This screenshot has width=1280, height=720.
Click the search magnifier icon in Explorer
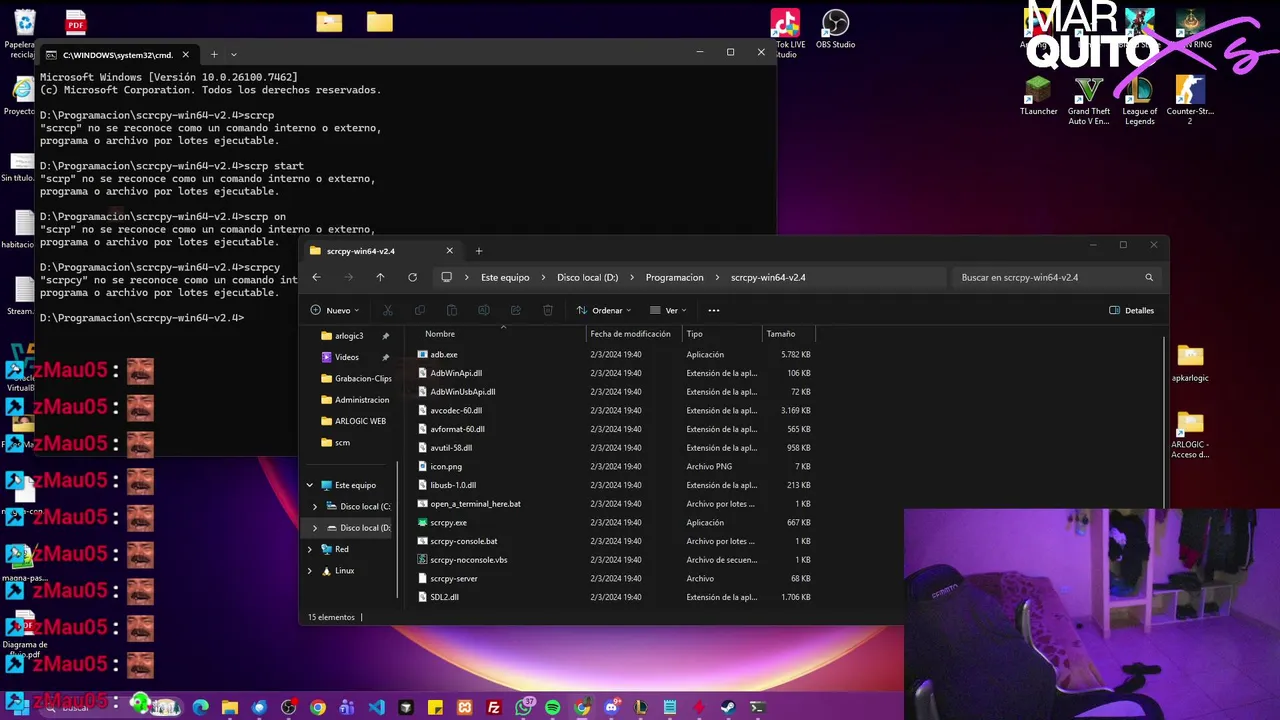coord(1149,277)
